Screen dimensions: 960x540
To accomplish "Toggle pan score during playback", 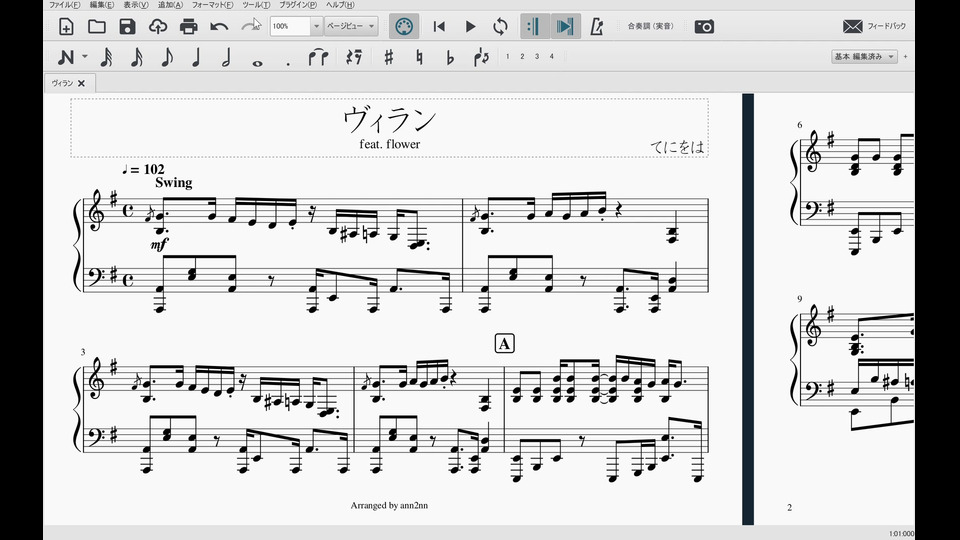I will (565, 26).
